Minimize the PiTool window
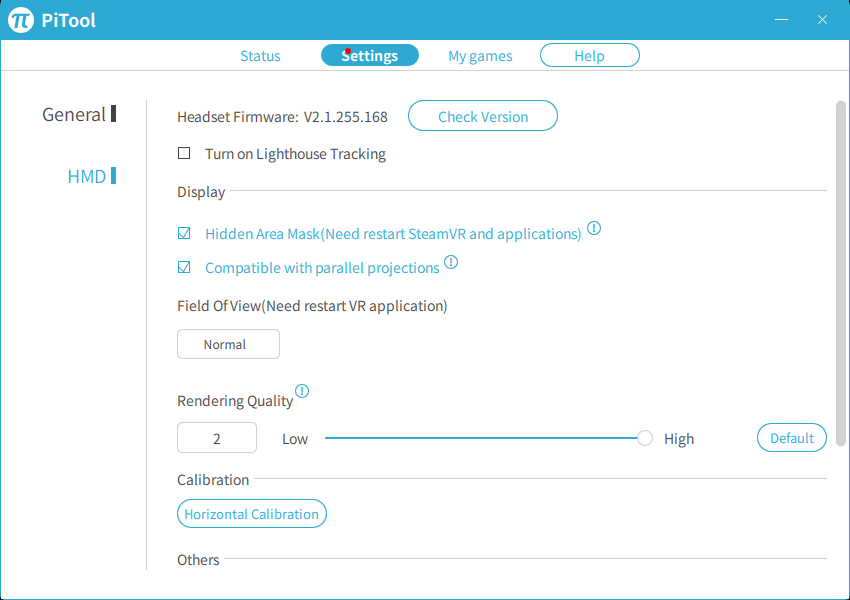The width and height of the screenshot is (850, 600). pos(782,20)
